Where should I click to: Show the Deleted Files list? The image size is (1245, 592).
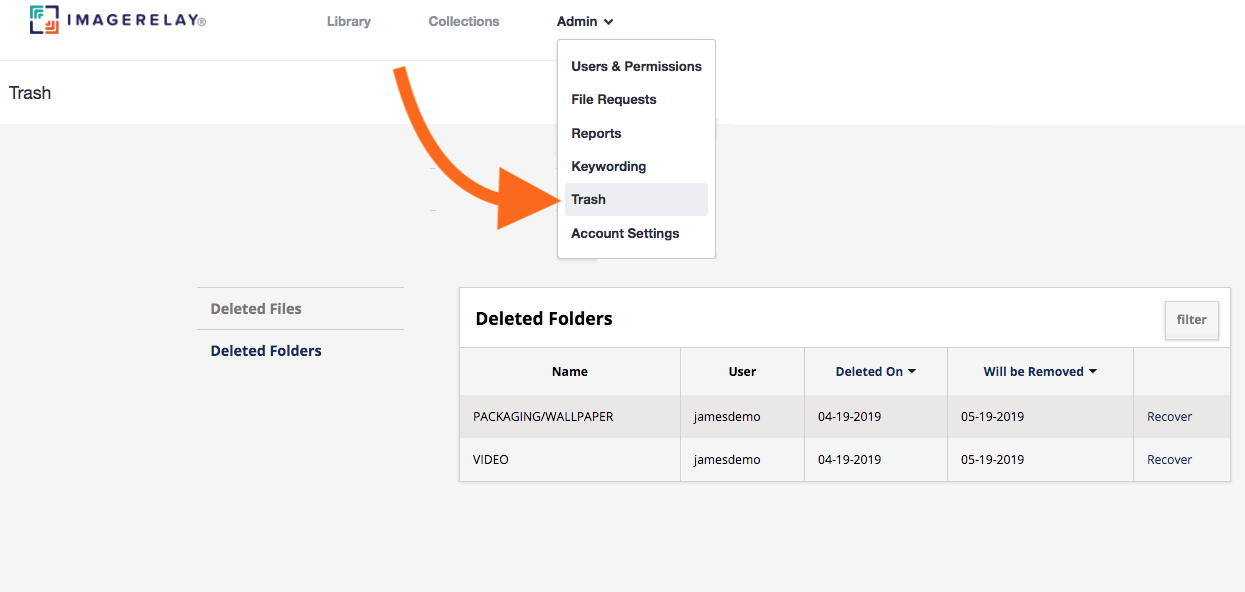tap(256, 309)
